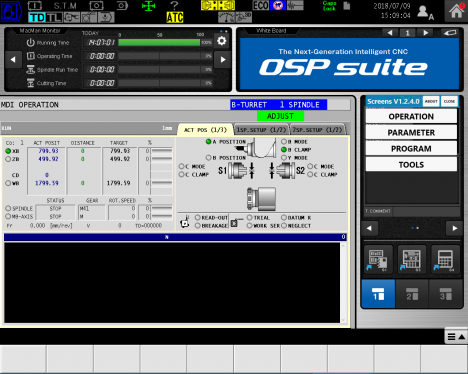Go to previous White Board page
The width and height of the screenshot is (468, 374).
tap(390, 33)
